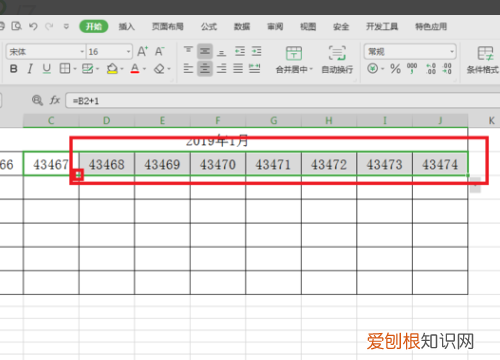This screenshot has height=360, width=500.
Task: Switch to the 页面布局 tab
Action: (168, 26)
